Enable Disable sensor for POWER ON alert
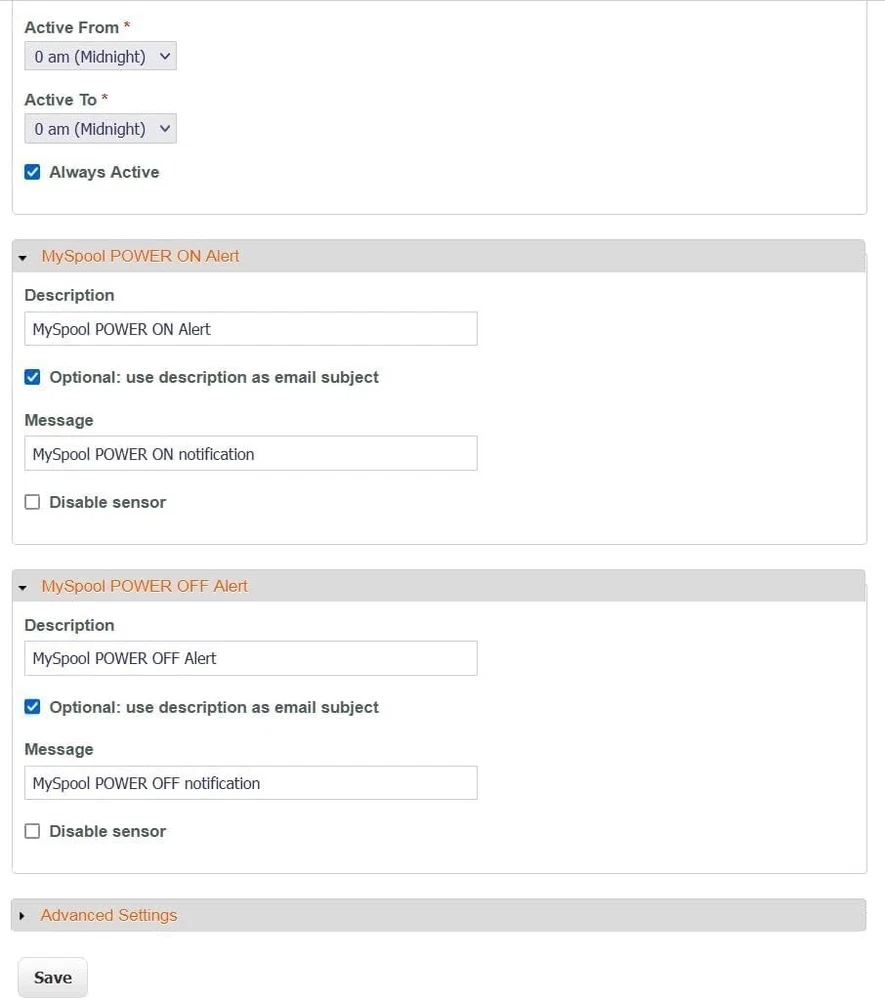885x1000 pixels. [x=32, y=502]
